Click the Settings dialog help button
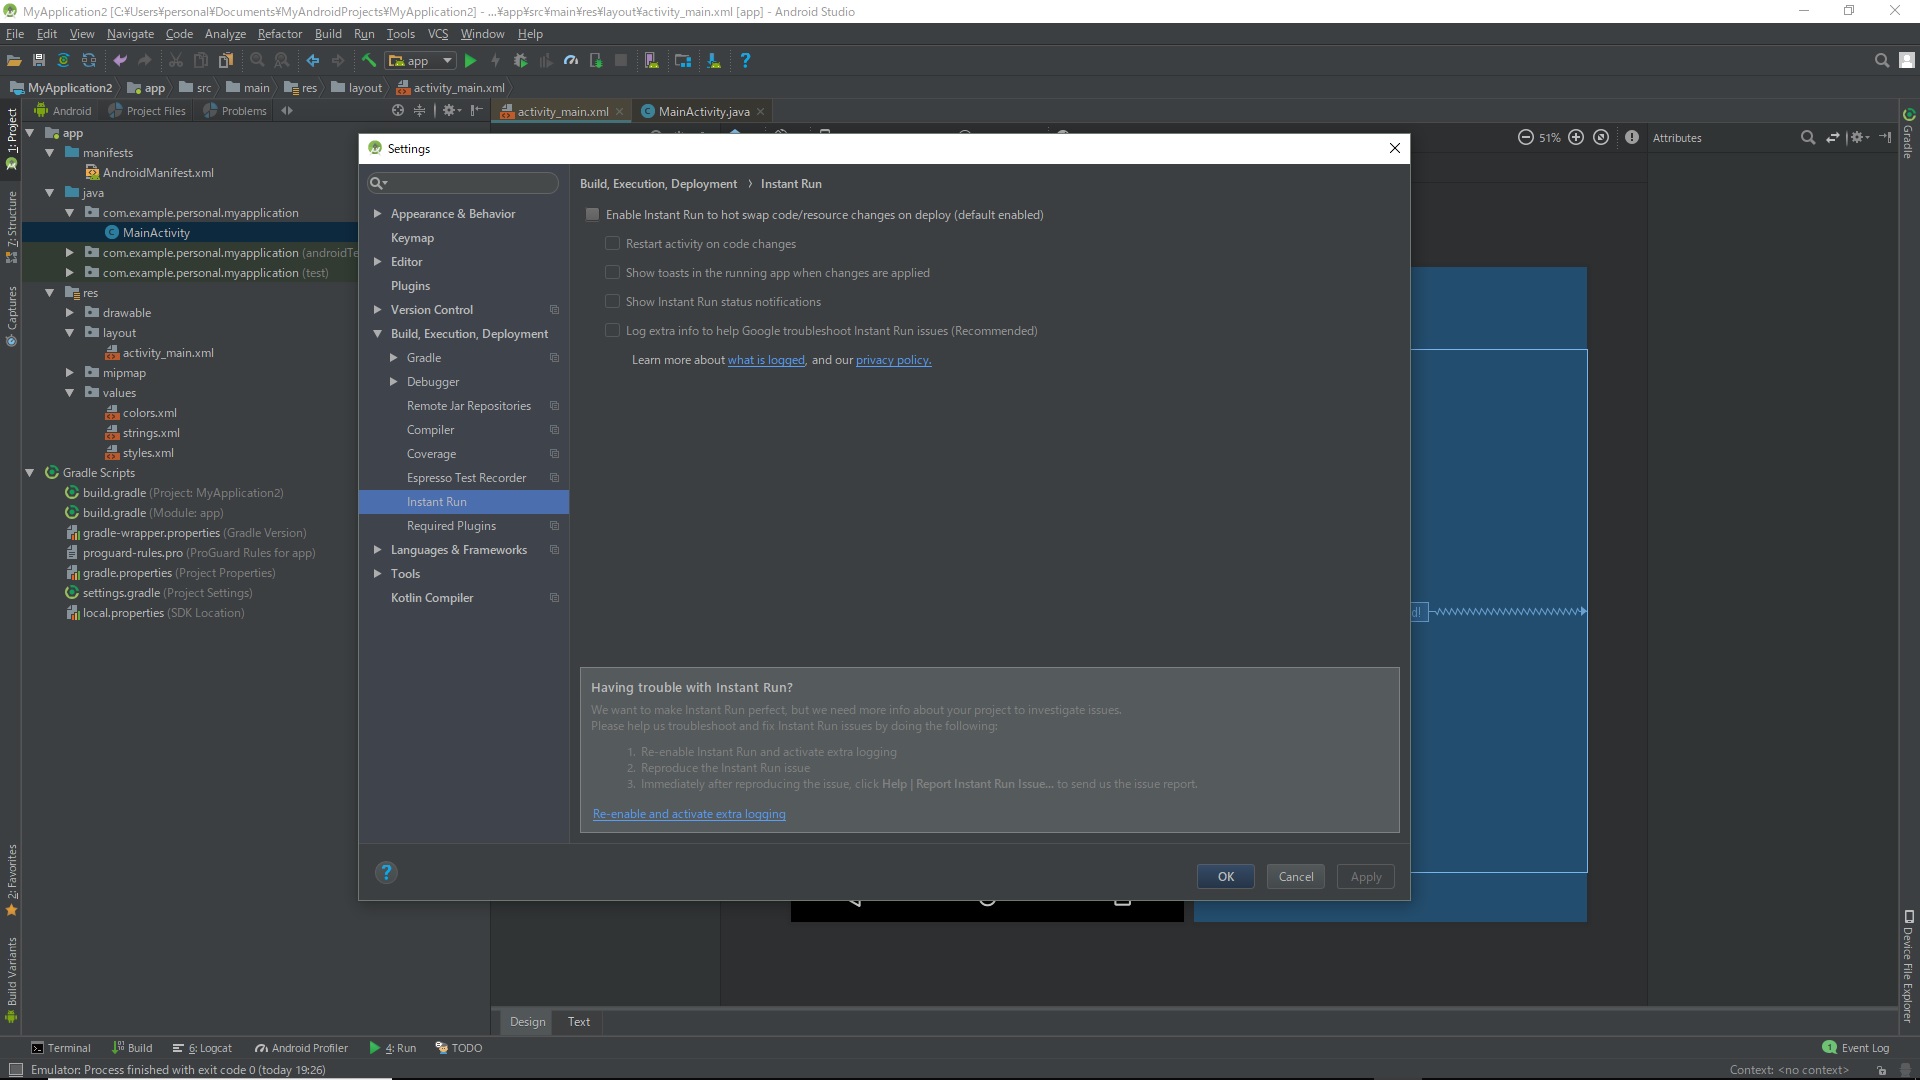Viewport: 1920px width, 1080px height. click(386, 873)
